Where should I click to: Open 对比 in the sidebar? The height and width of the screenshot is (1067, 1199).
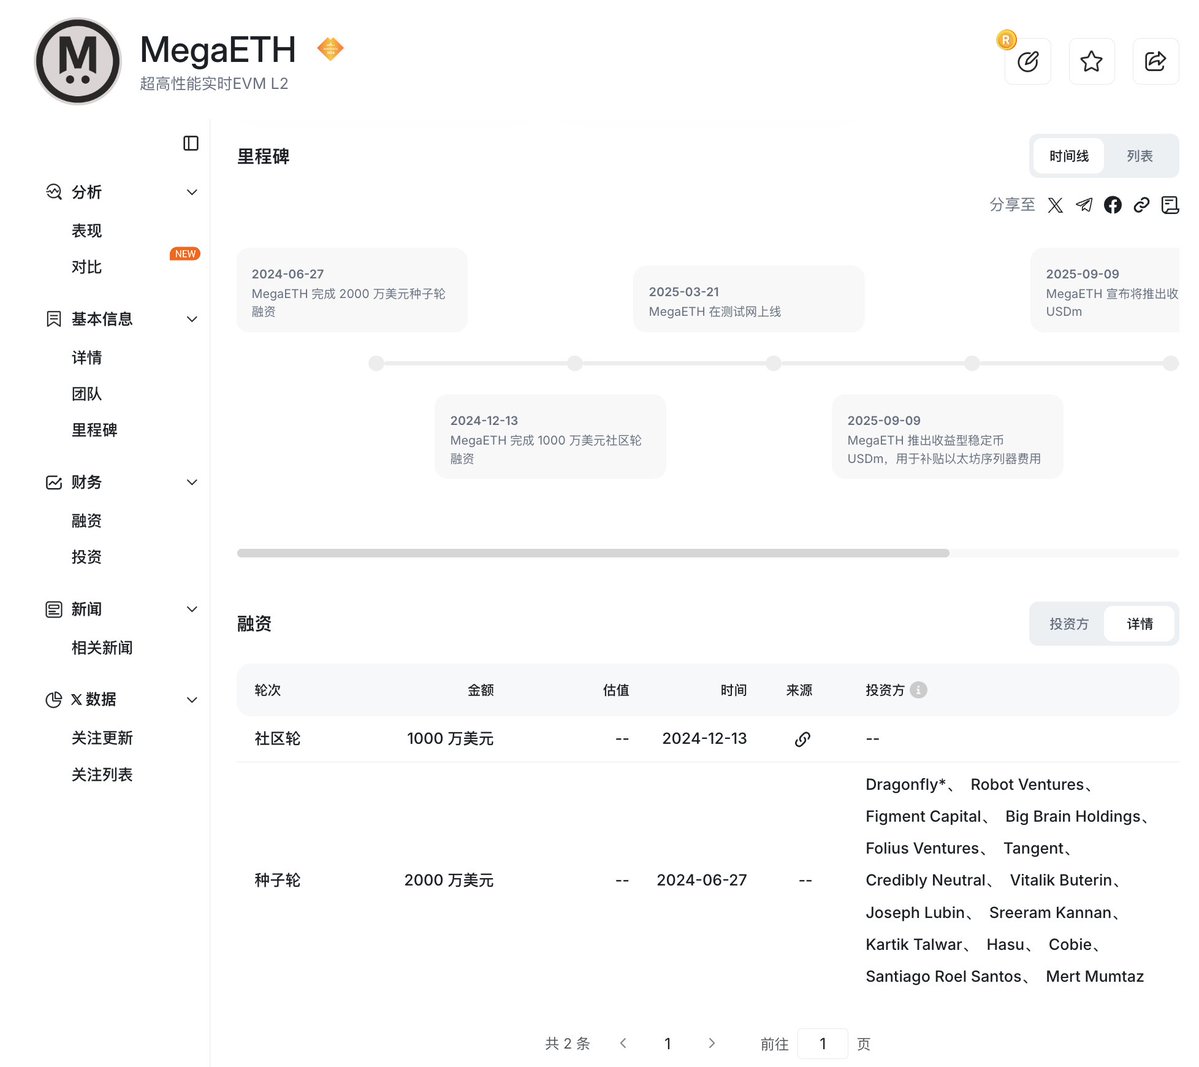(x=87, y=267)
